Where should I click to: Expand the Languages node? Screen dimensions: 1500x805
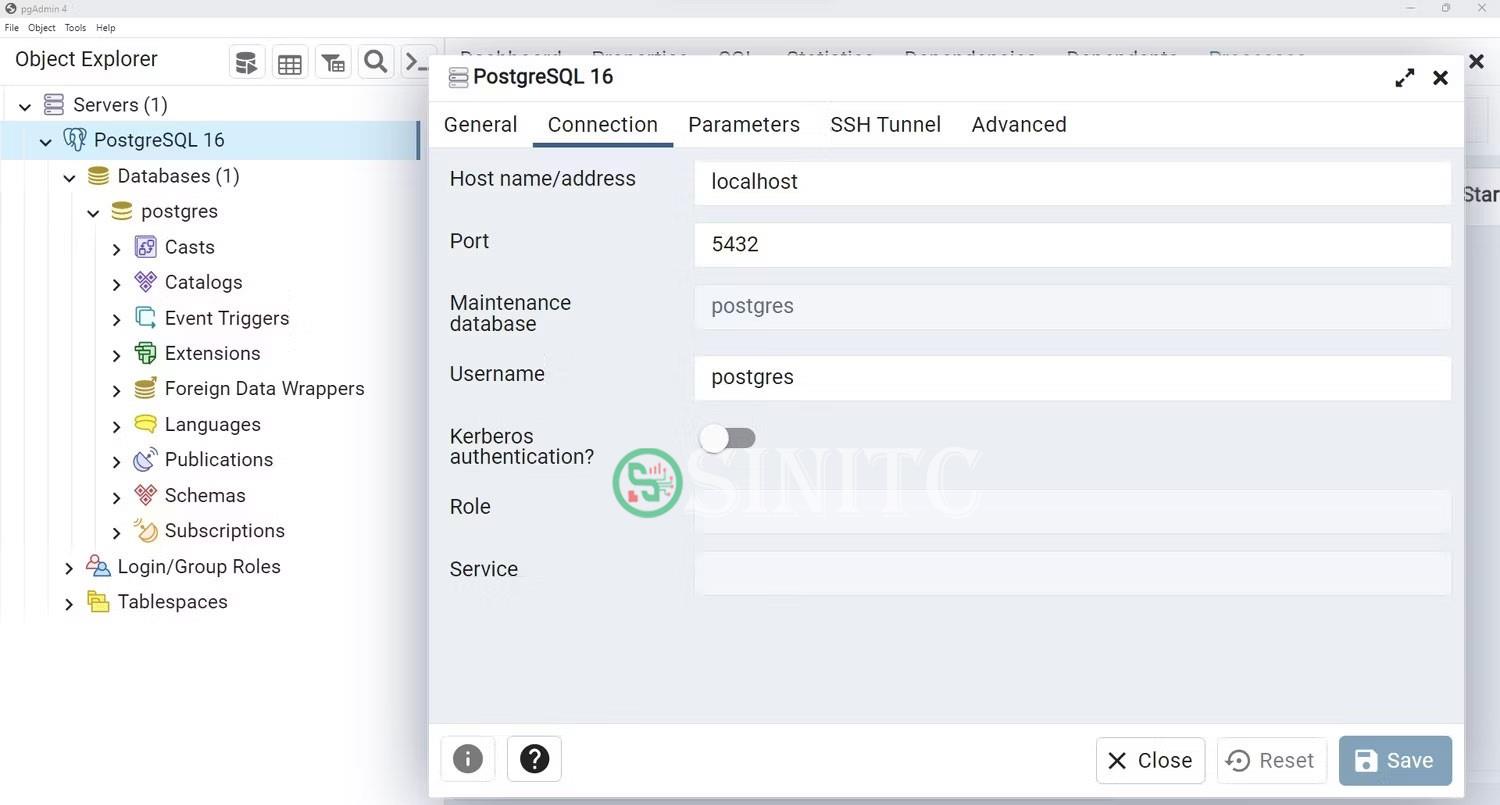117,426
